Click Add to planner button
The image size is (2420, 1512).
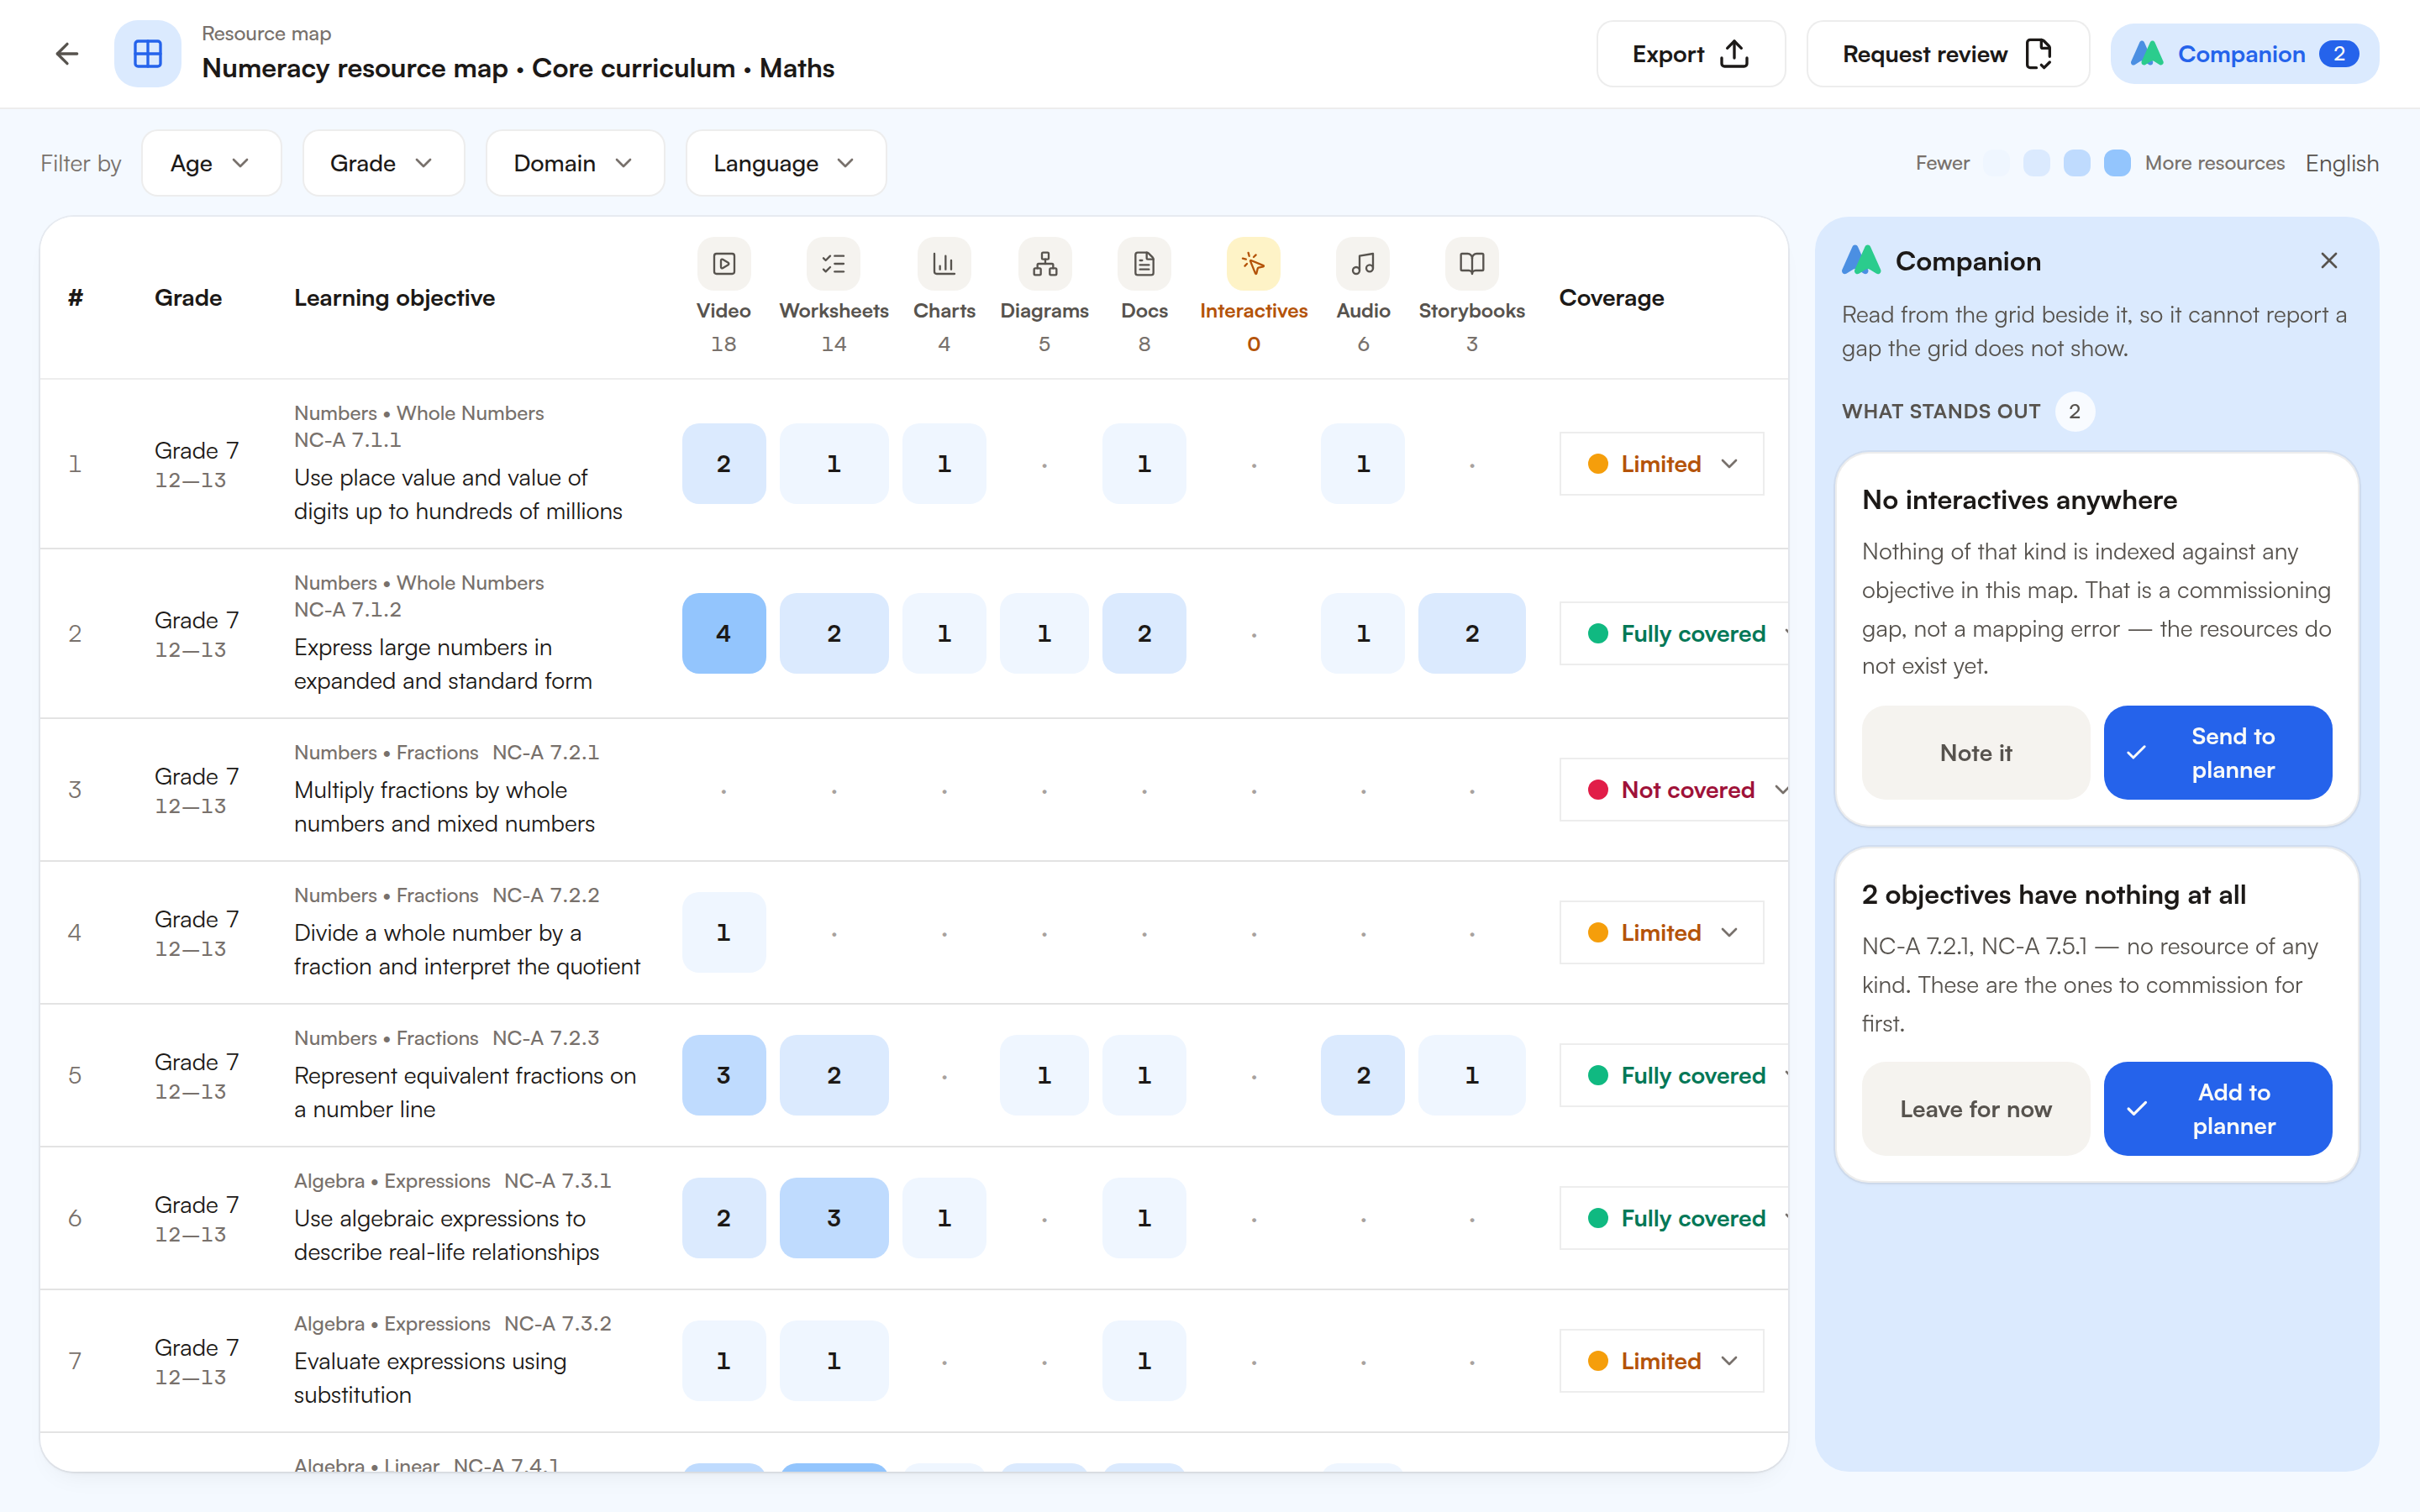(x=2218, y=1108)
